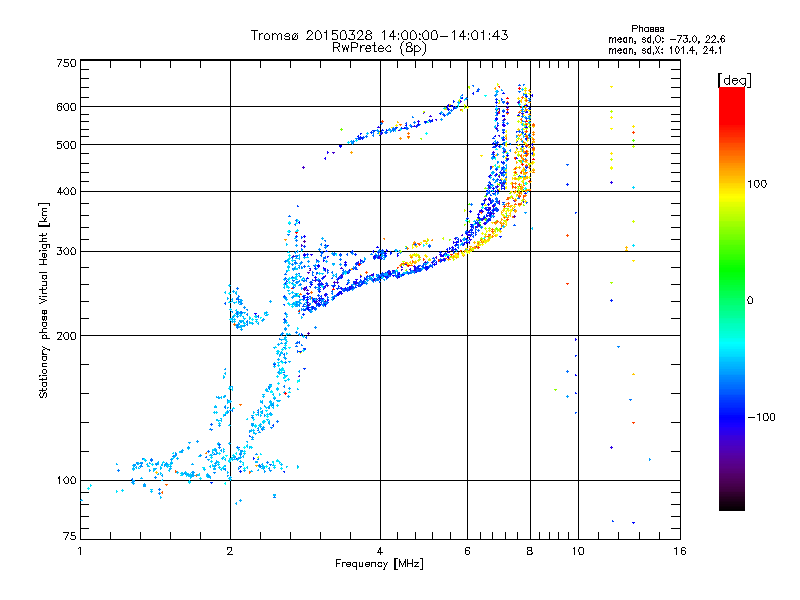
Task: Click the x-axis tick label '1'
Action: (80, 551)
